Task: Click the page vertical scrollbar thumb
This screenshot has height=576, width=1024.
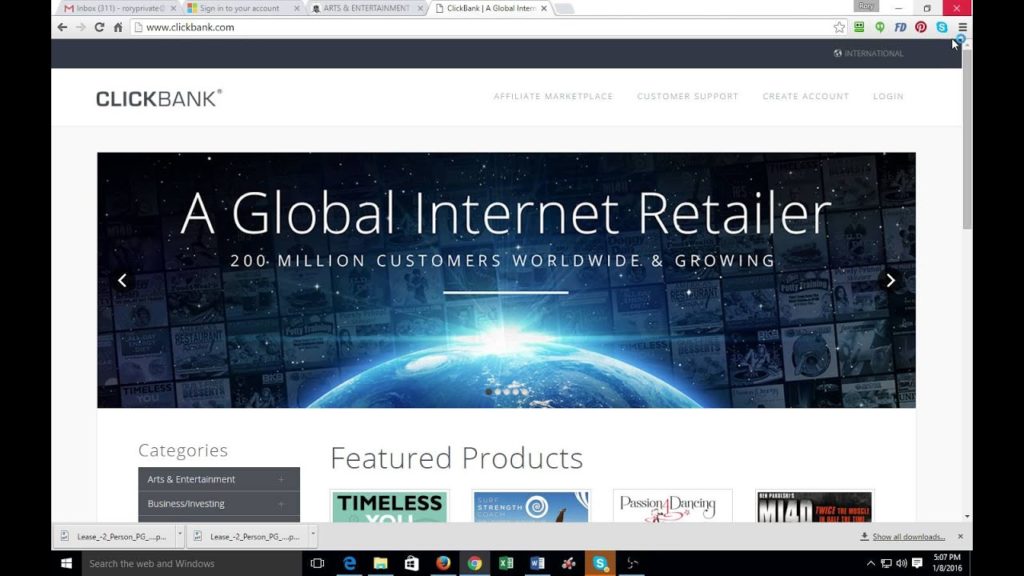Action: [x=967, y=138]
